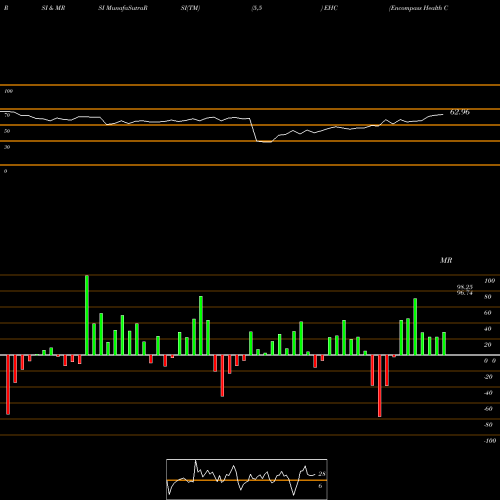Click the 'SI(TM)' header label
The height and width of the screenshot is (500, 500).
point(190,8)
